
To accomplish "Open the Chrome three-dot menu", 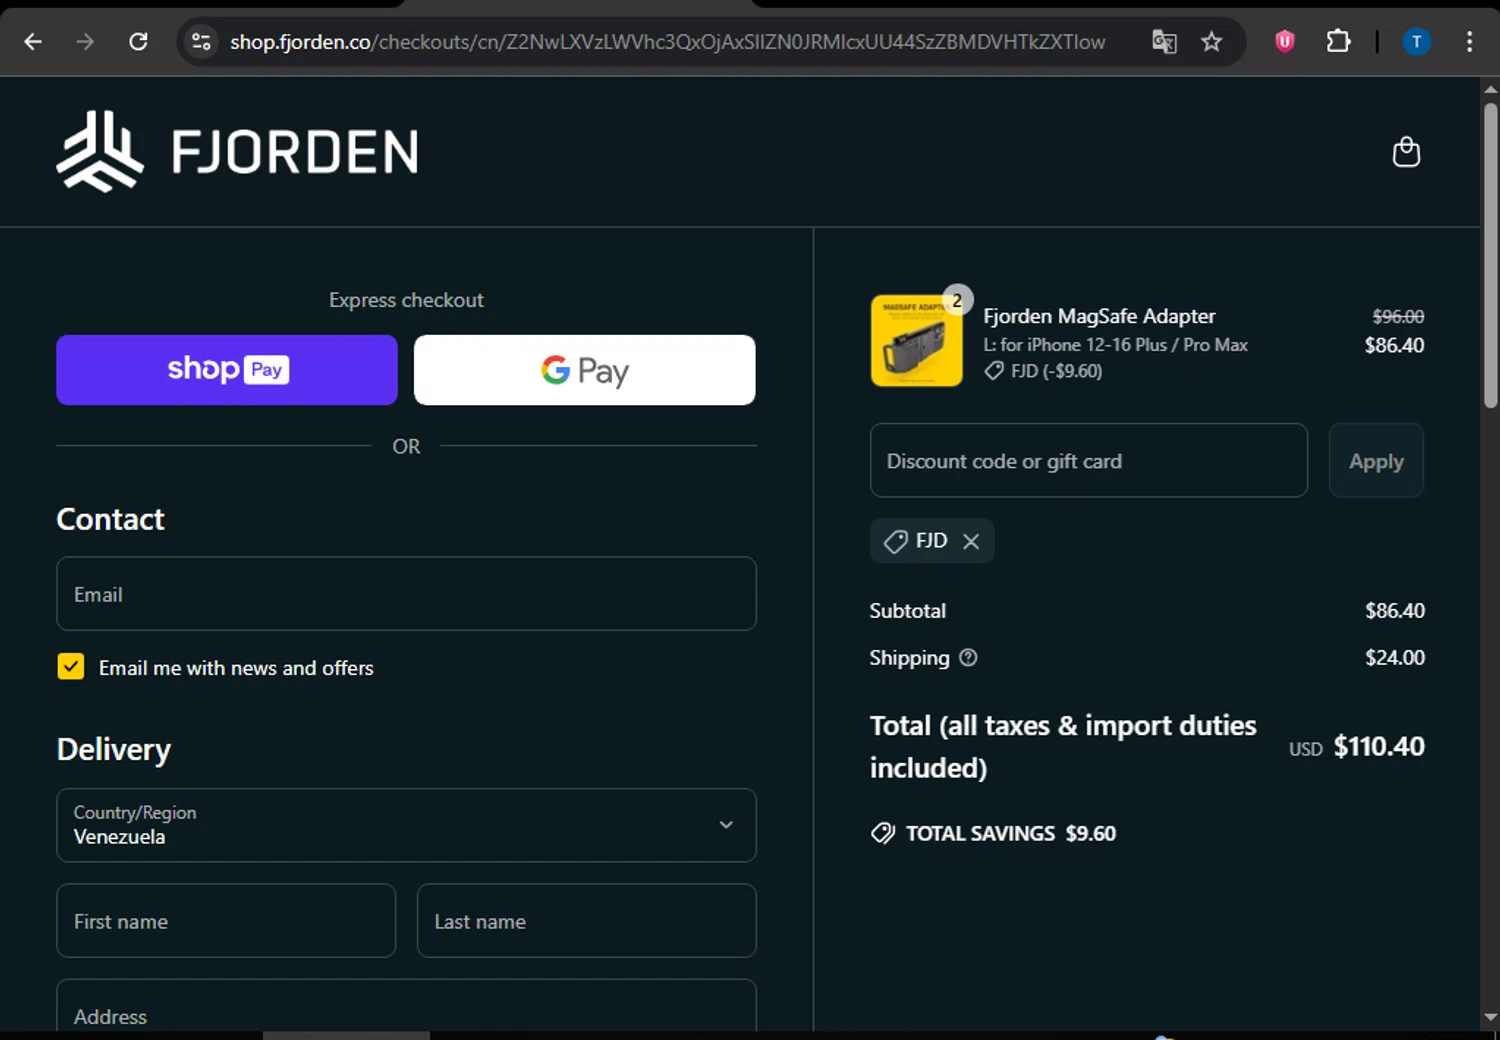I will pos(1469,41).
